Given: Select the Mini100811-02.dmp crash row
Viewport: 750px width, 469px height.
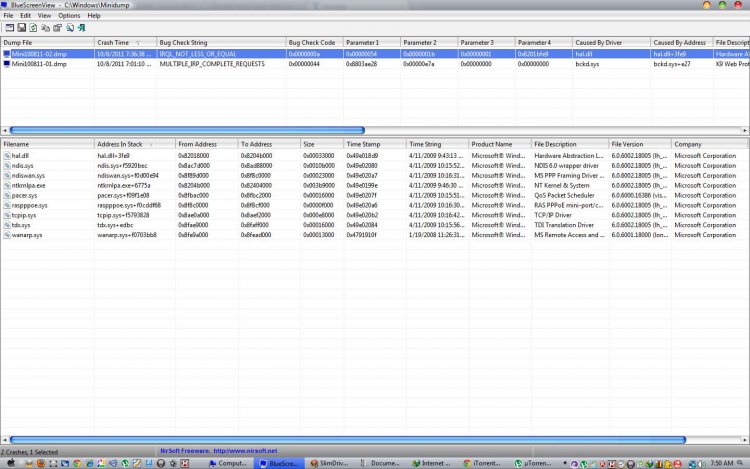Looking at the screenshot, I should pyautogui.click(x=375, y=54).
